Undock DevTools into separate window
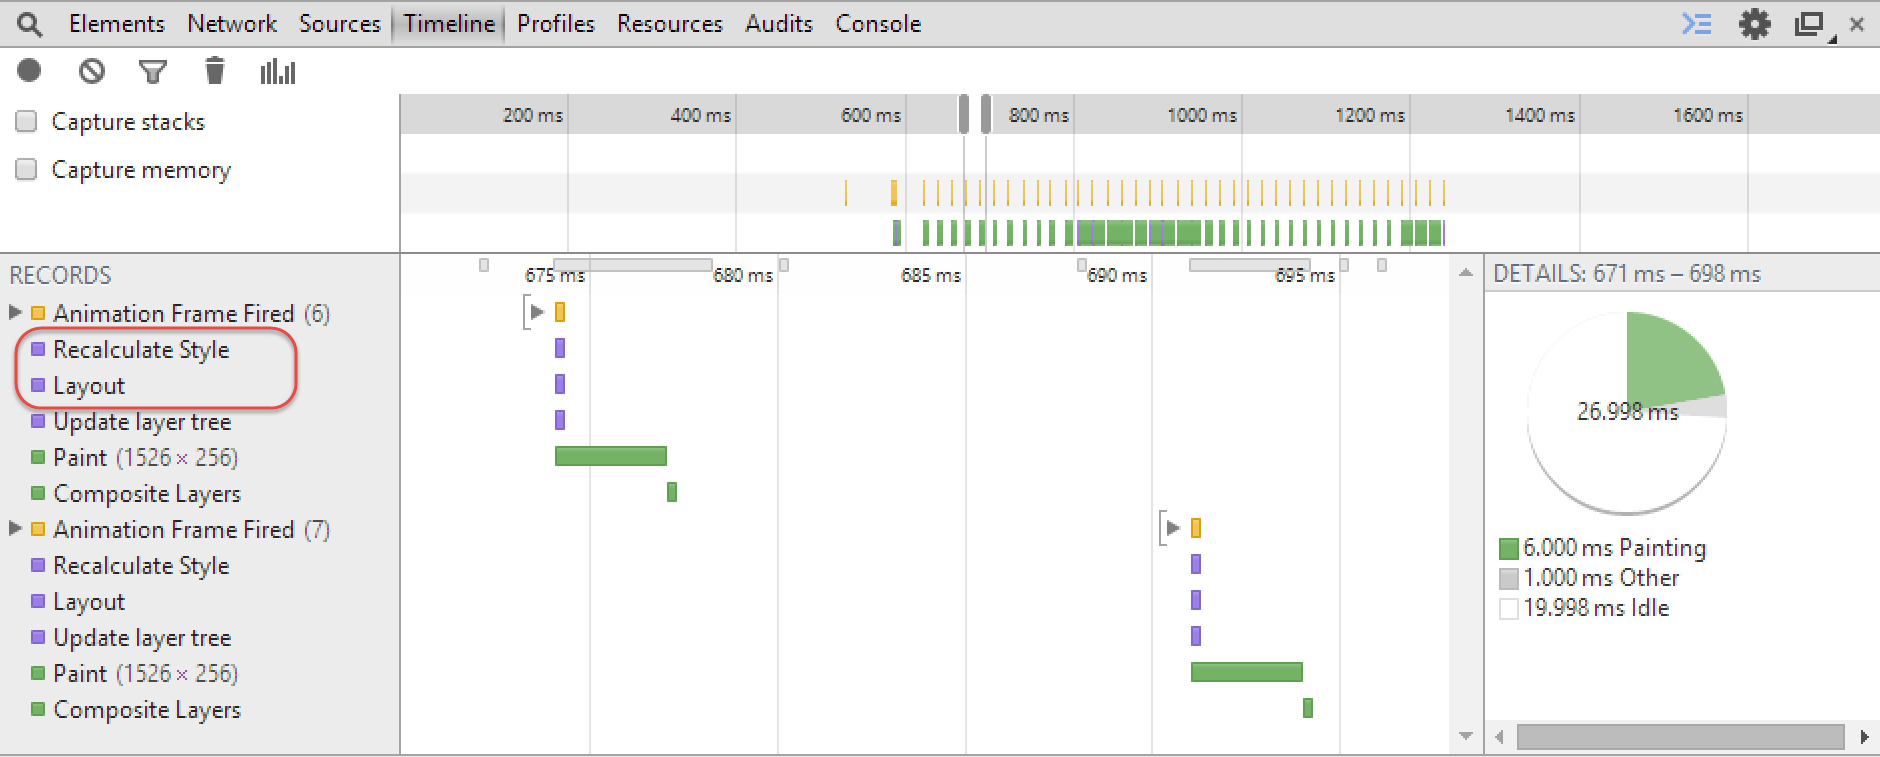Screen dimensions: 1880x757 (x=1812, y=24)
